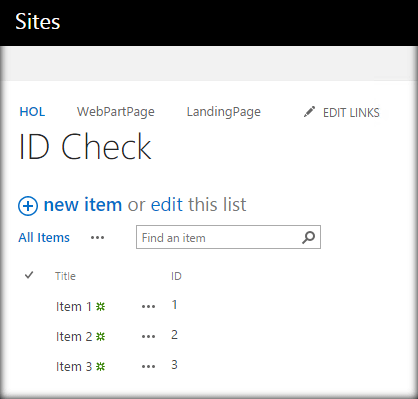Open the WebPartPage navigation link
This screenshot has width=418, height=399.
tap(116, 112)
